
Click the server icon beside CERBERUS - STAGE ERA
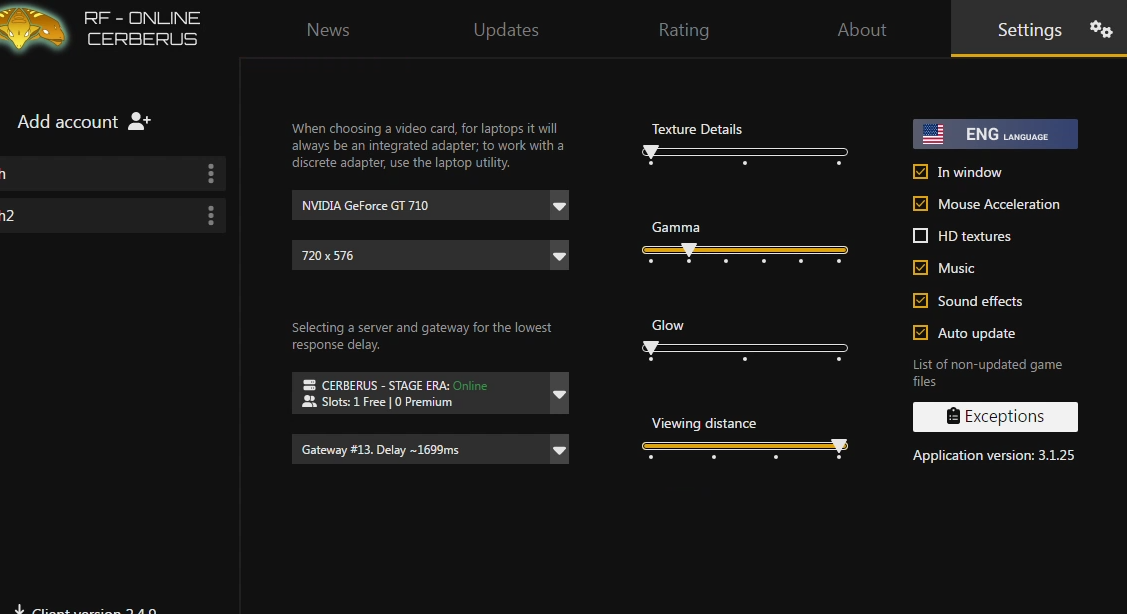pos(309,386)
